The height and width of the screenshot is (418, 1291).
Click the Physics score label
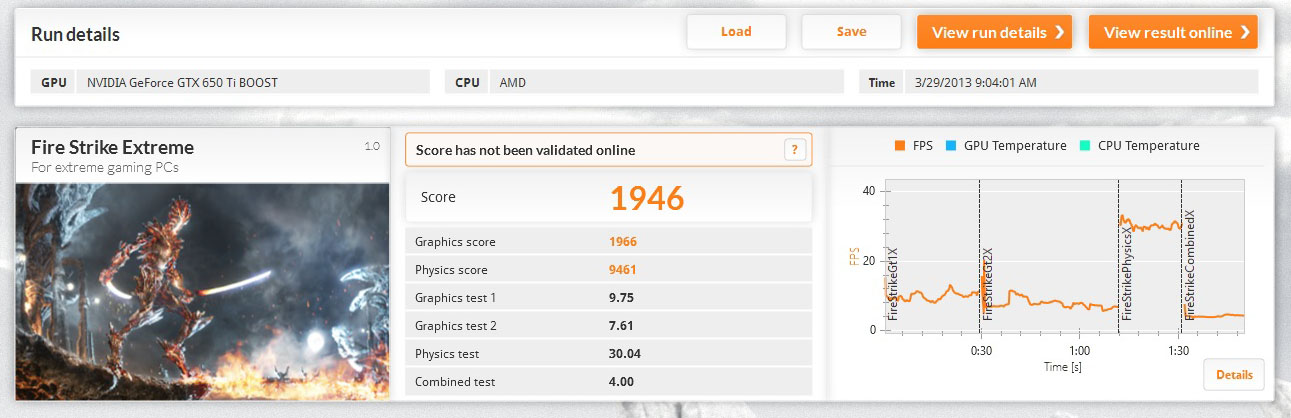451,270
